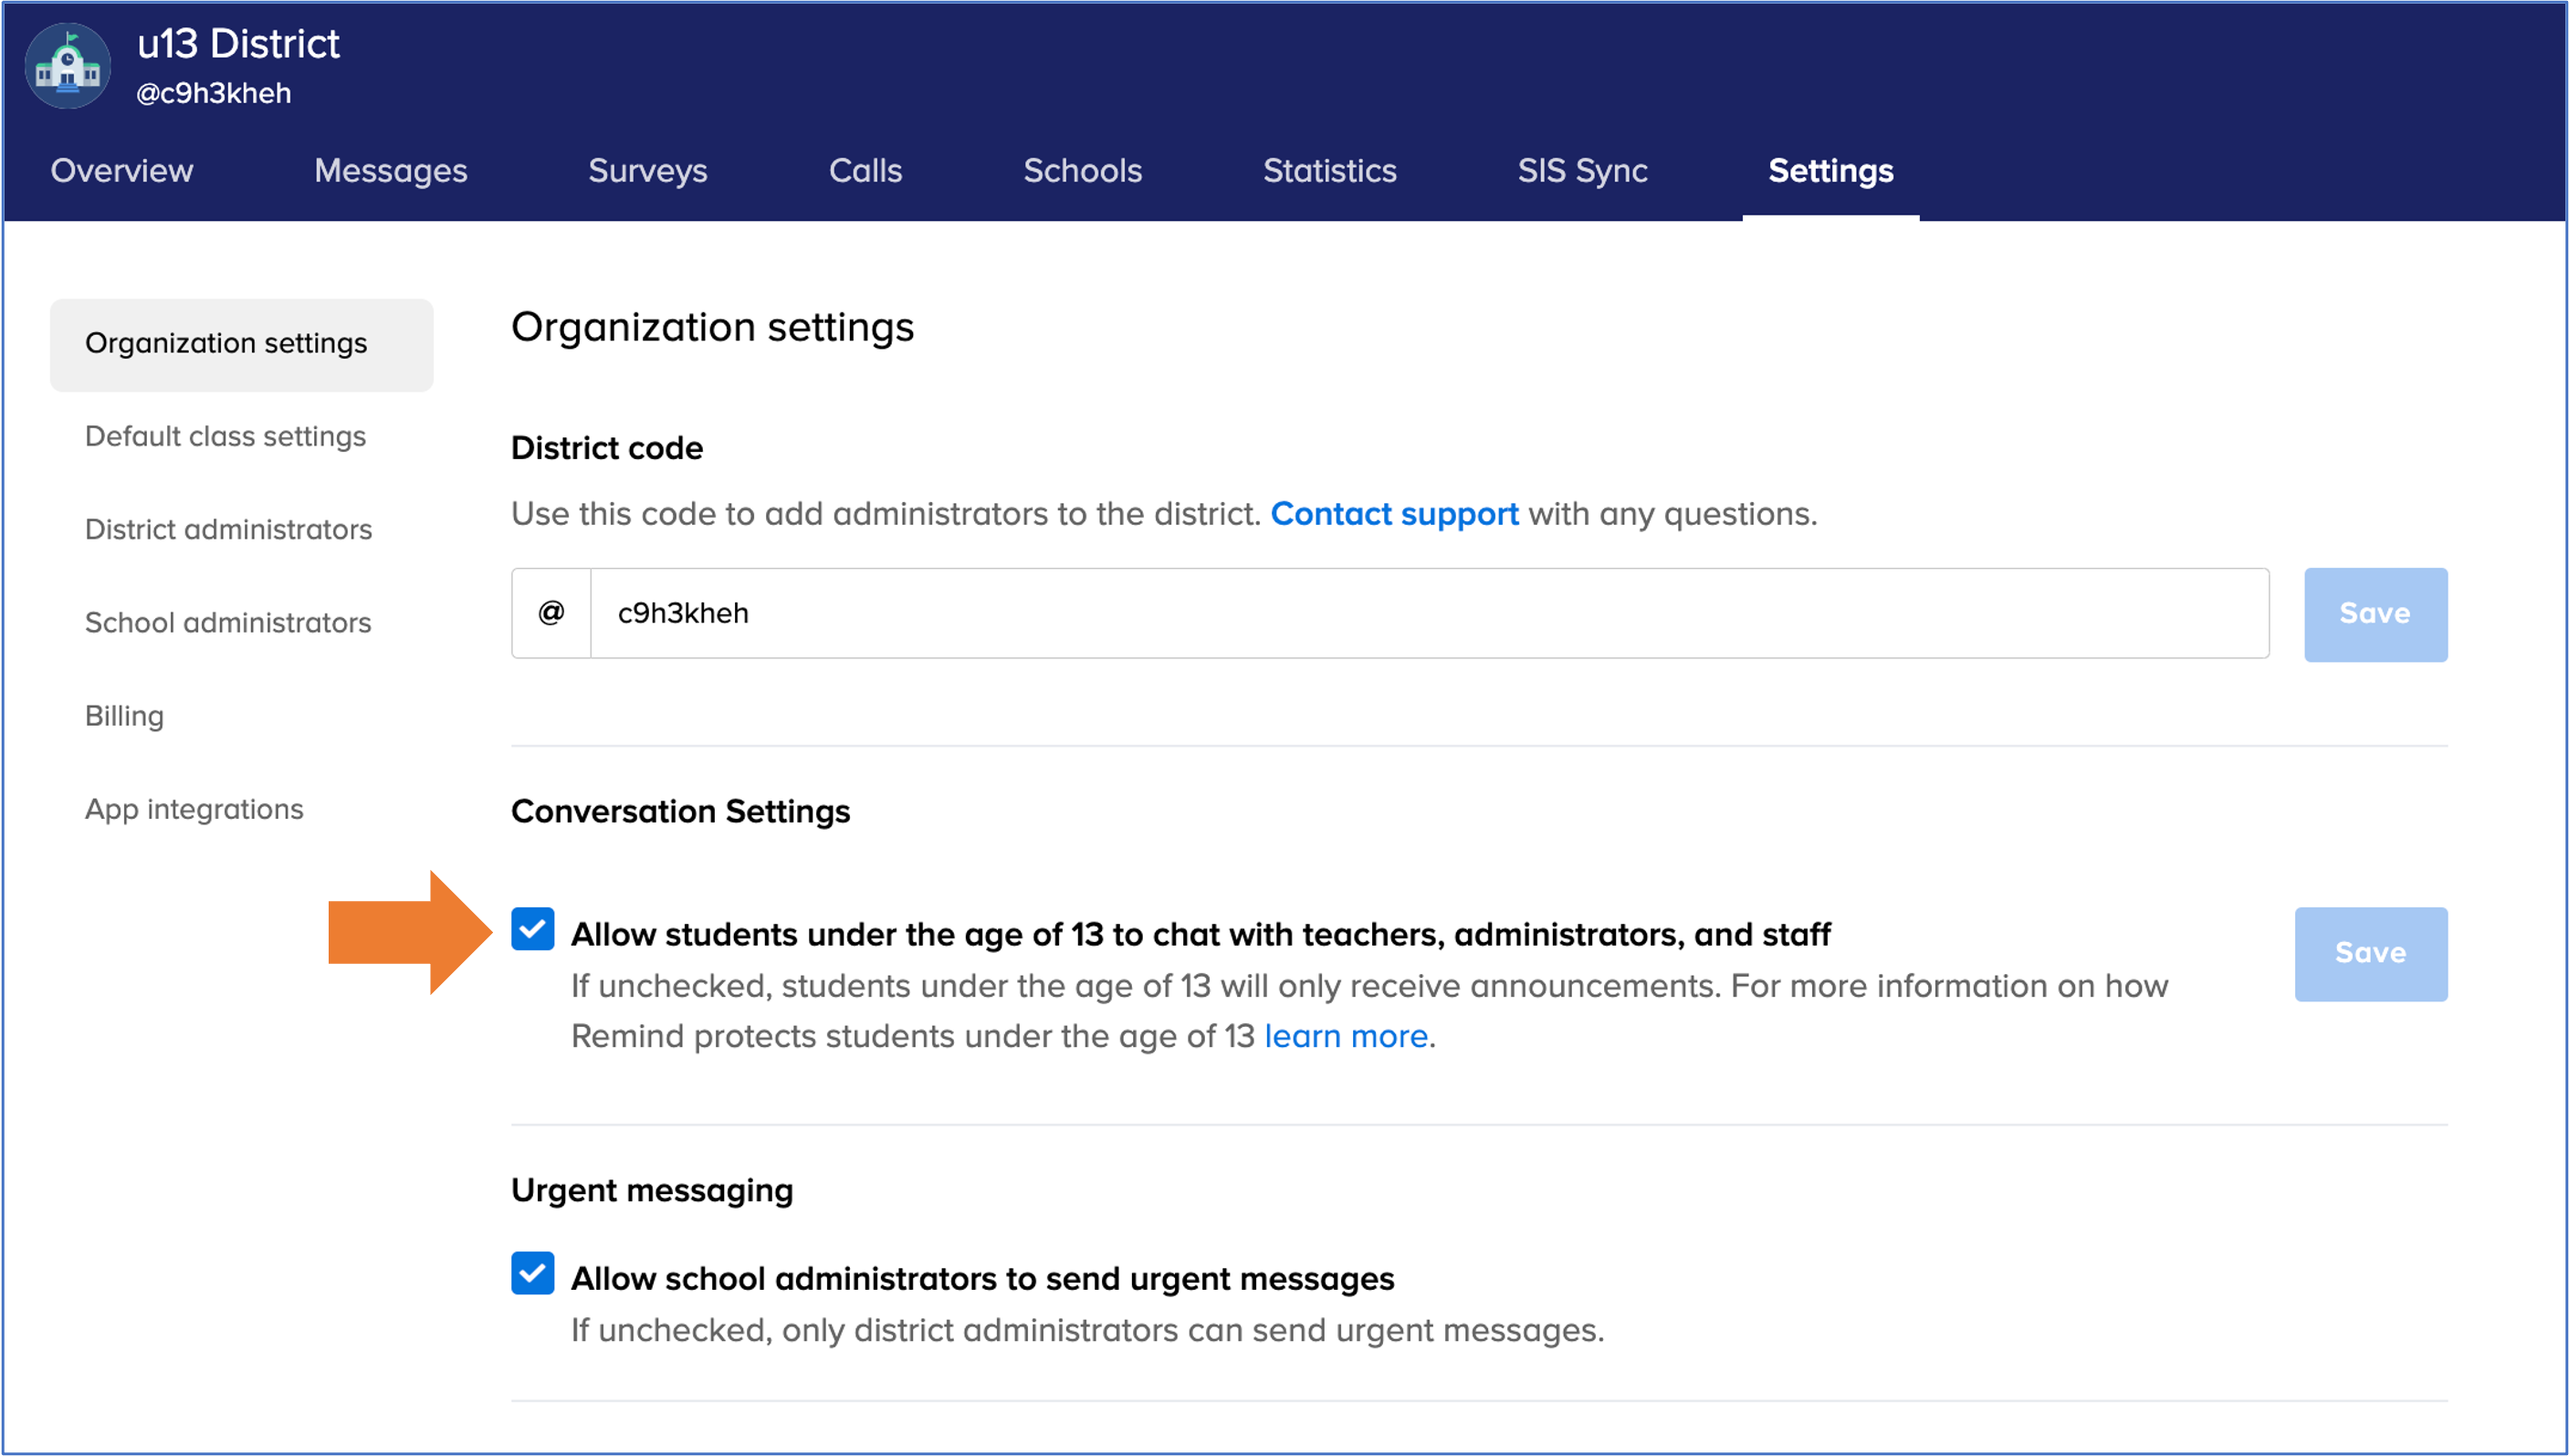View the Statistics tab
Screen dimensions: 2569x1456
tap(1329, 171)
